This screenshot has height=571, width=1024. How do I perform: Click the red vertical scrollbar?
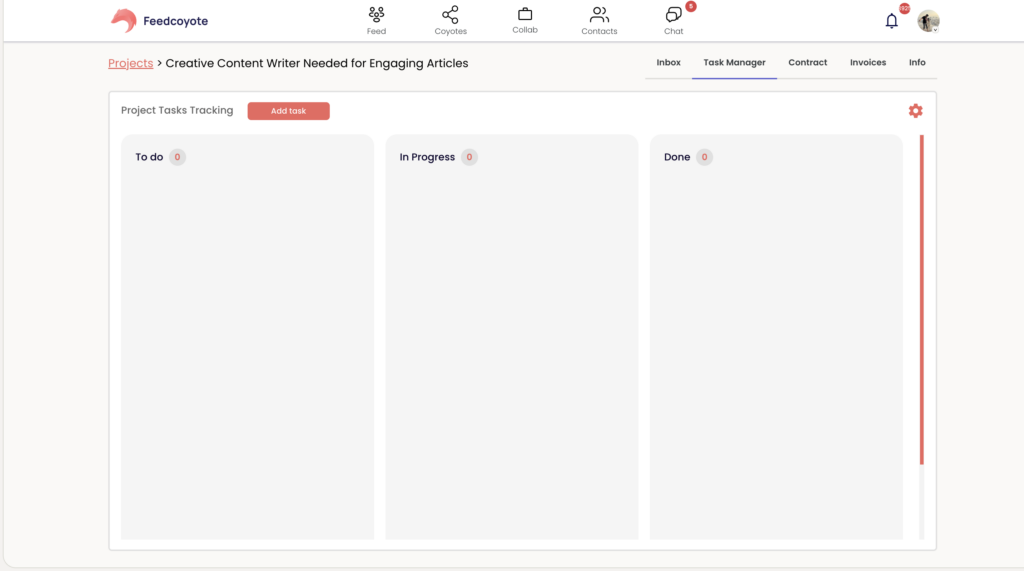[921, 300]
